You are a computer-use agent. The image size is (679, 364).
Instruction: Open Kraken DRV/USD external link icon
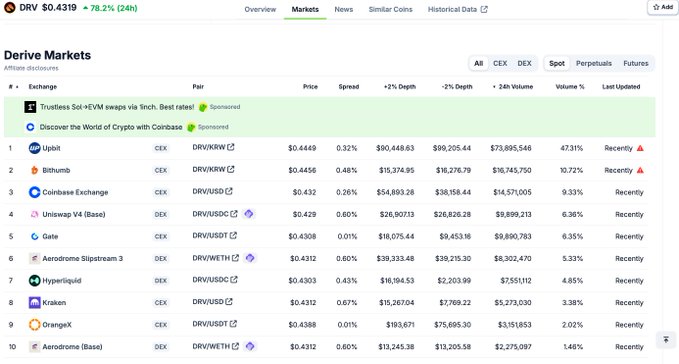pos(229,302)
